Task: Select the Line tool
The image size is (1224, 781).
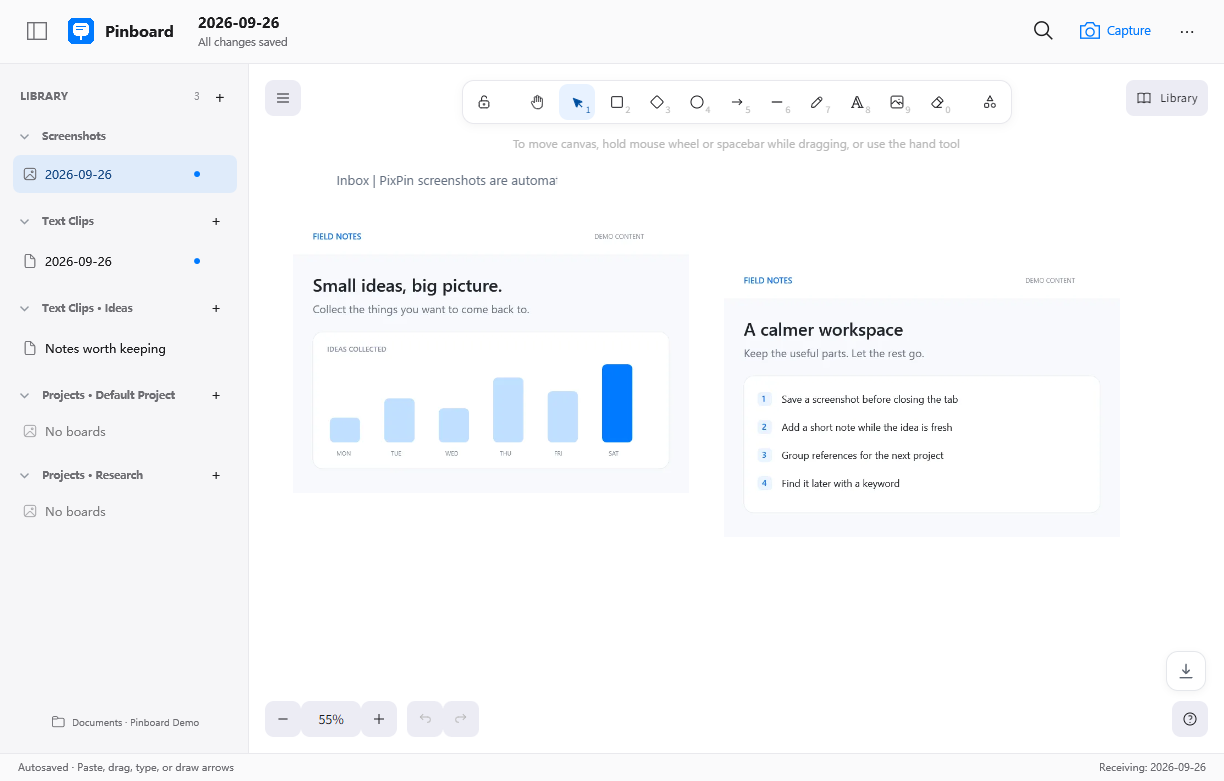Action: tap(777, 102)
